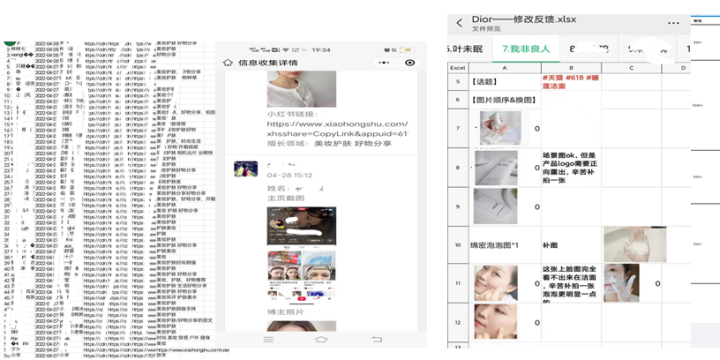Open the white shirt photo in the submission
Image resolution: width=720 pixels, height=360 pixels.
pos(301,89)
